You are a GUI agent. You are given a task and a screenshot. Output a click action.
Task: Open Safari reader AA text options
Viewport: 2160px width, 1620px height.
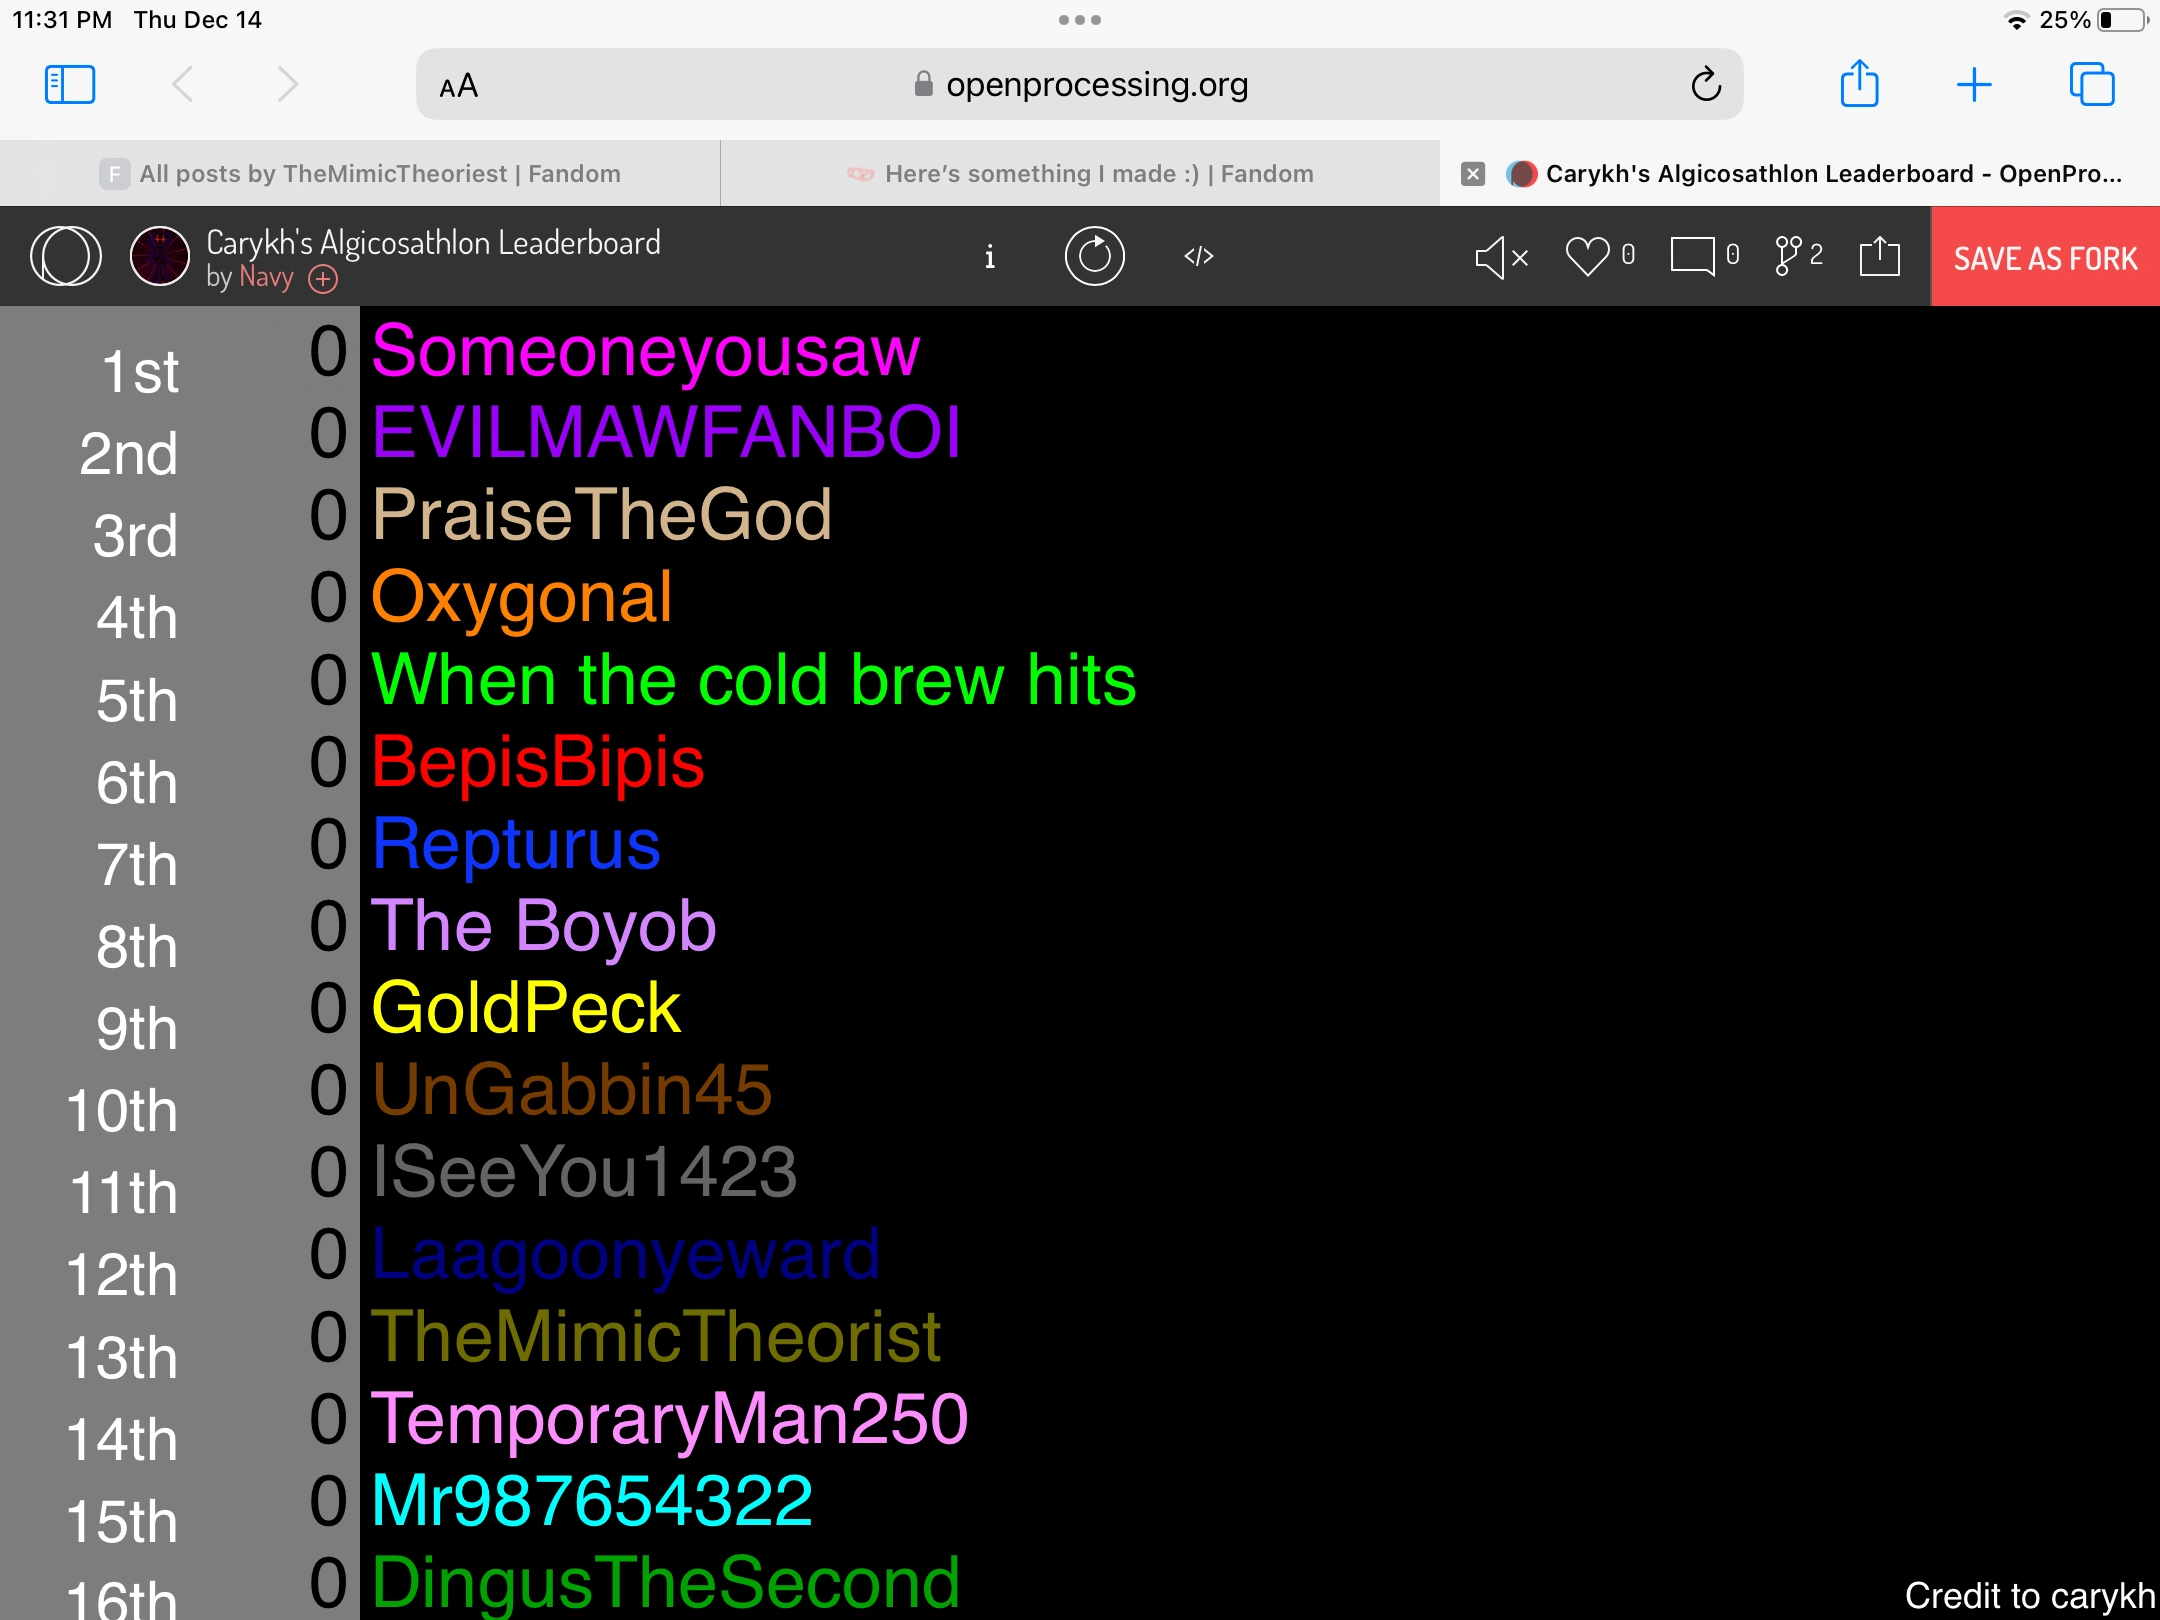[459, 86]
